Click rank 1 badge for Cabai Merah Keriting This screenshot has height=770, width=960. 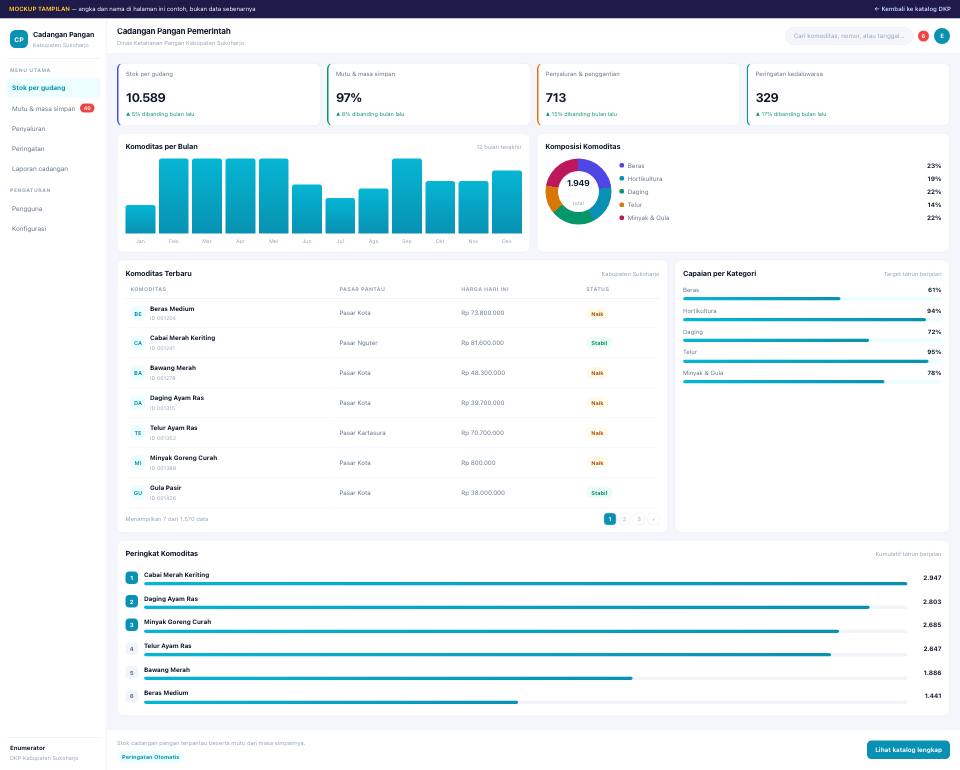[x=132, y=578]
